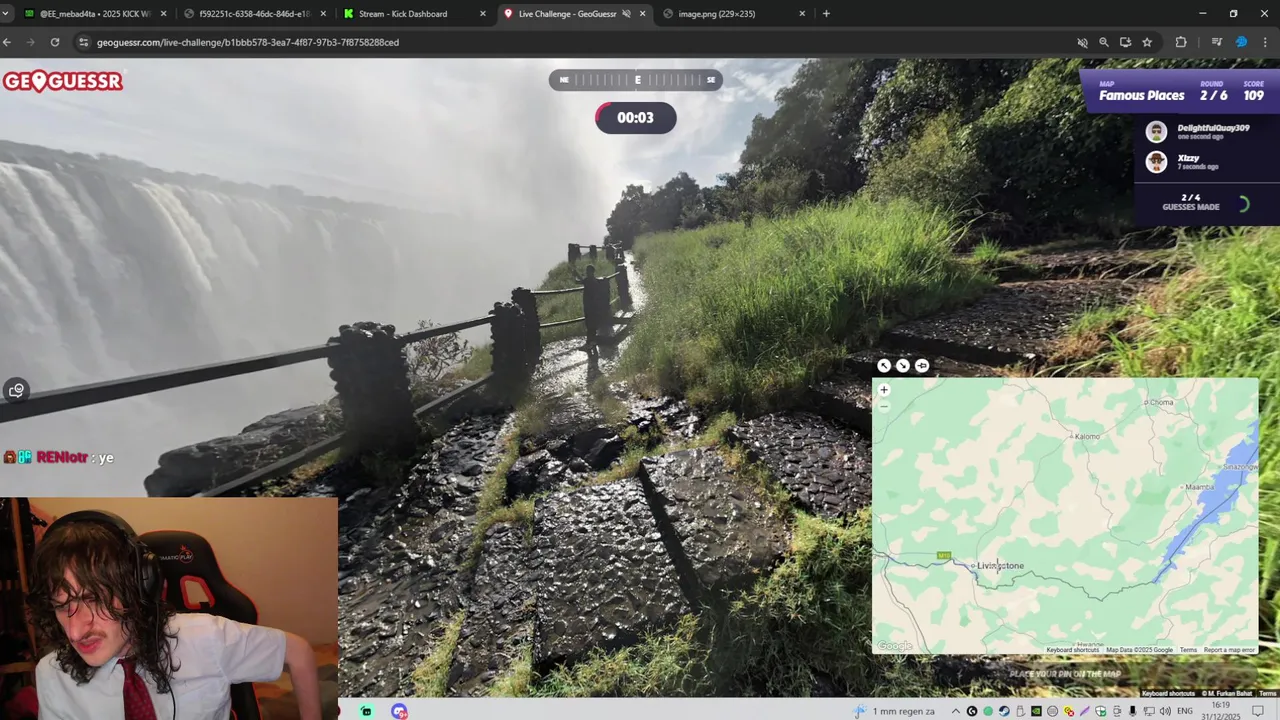Pin the guess map size

pos(922,366)
